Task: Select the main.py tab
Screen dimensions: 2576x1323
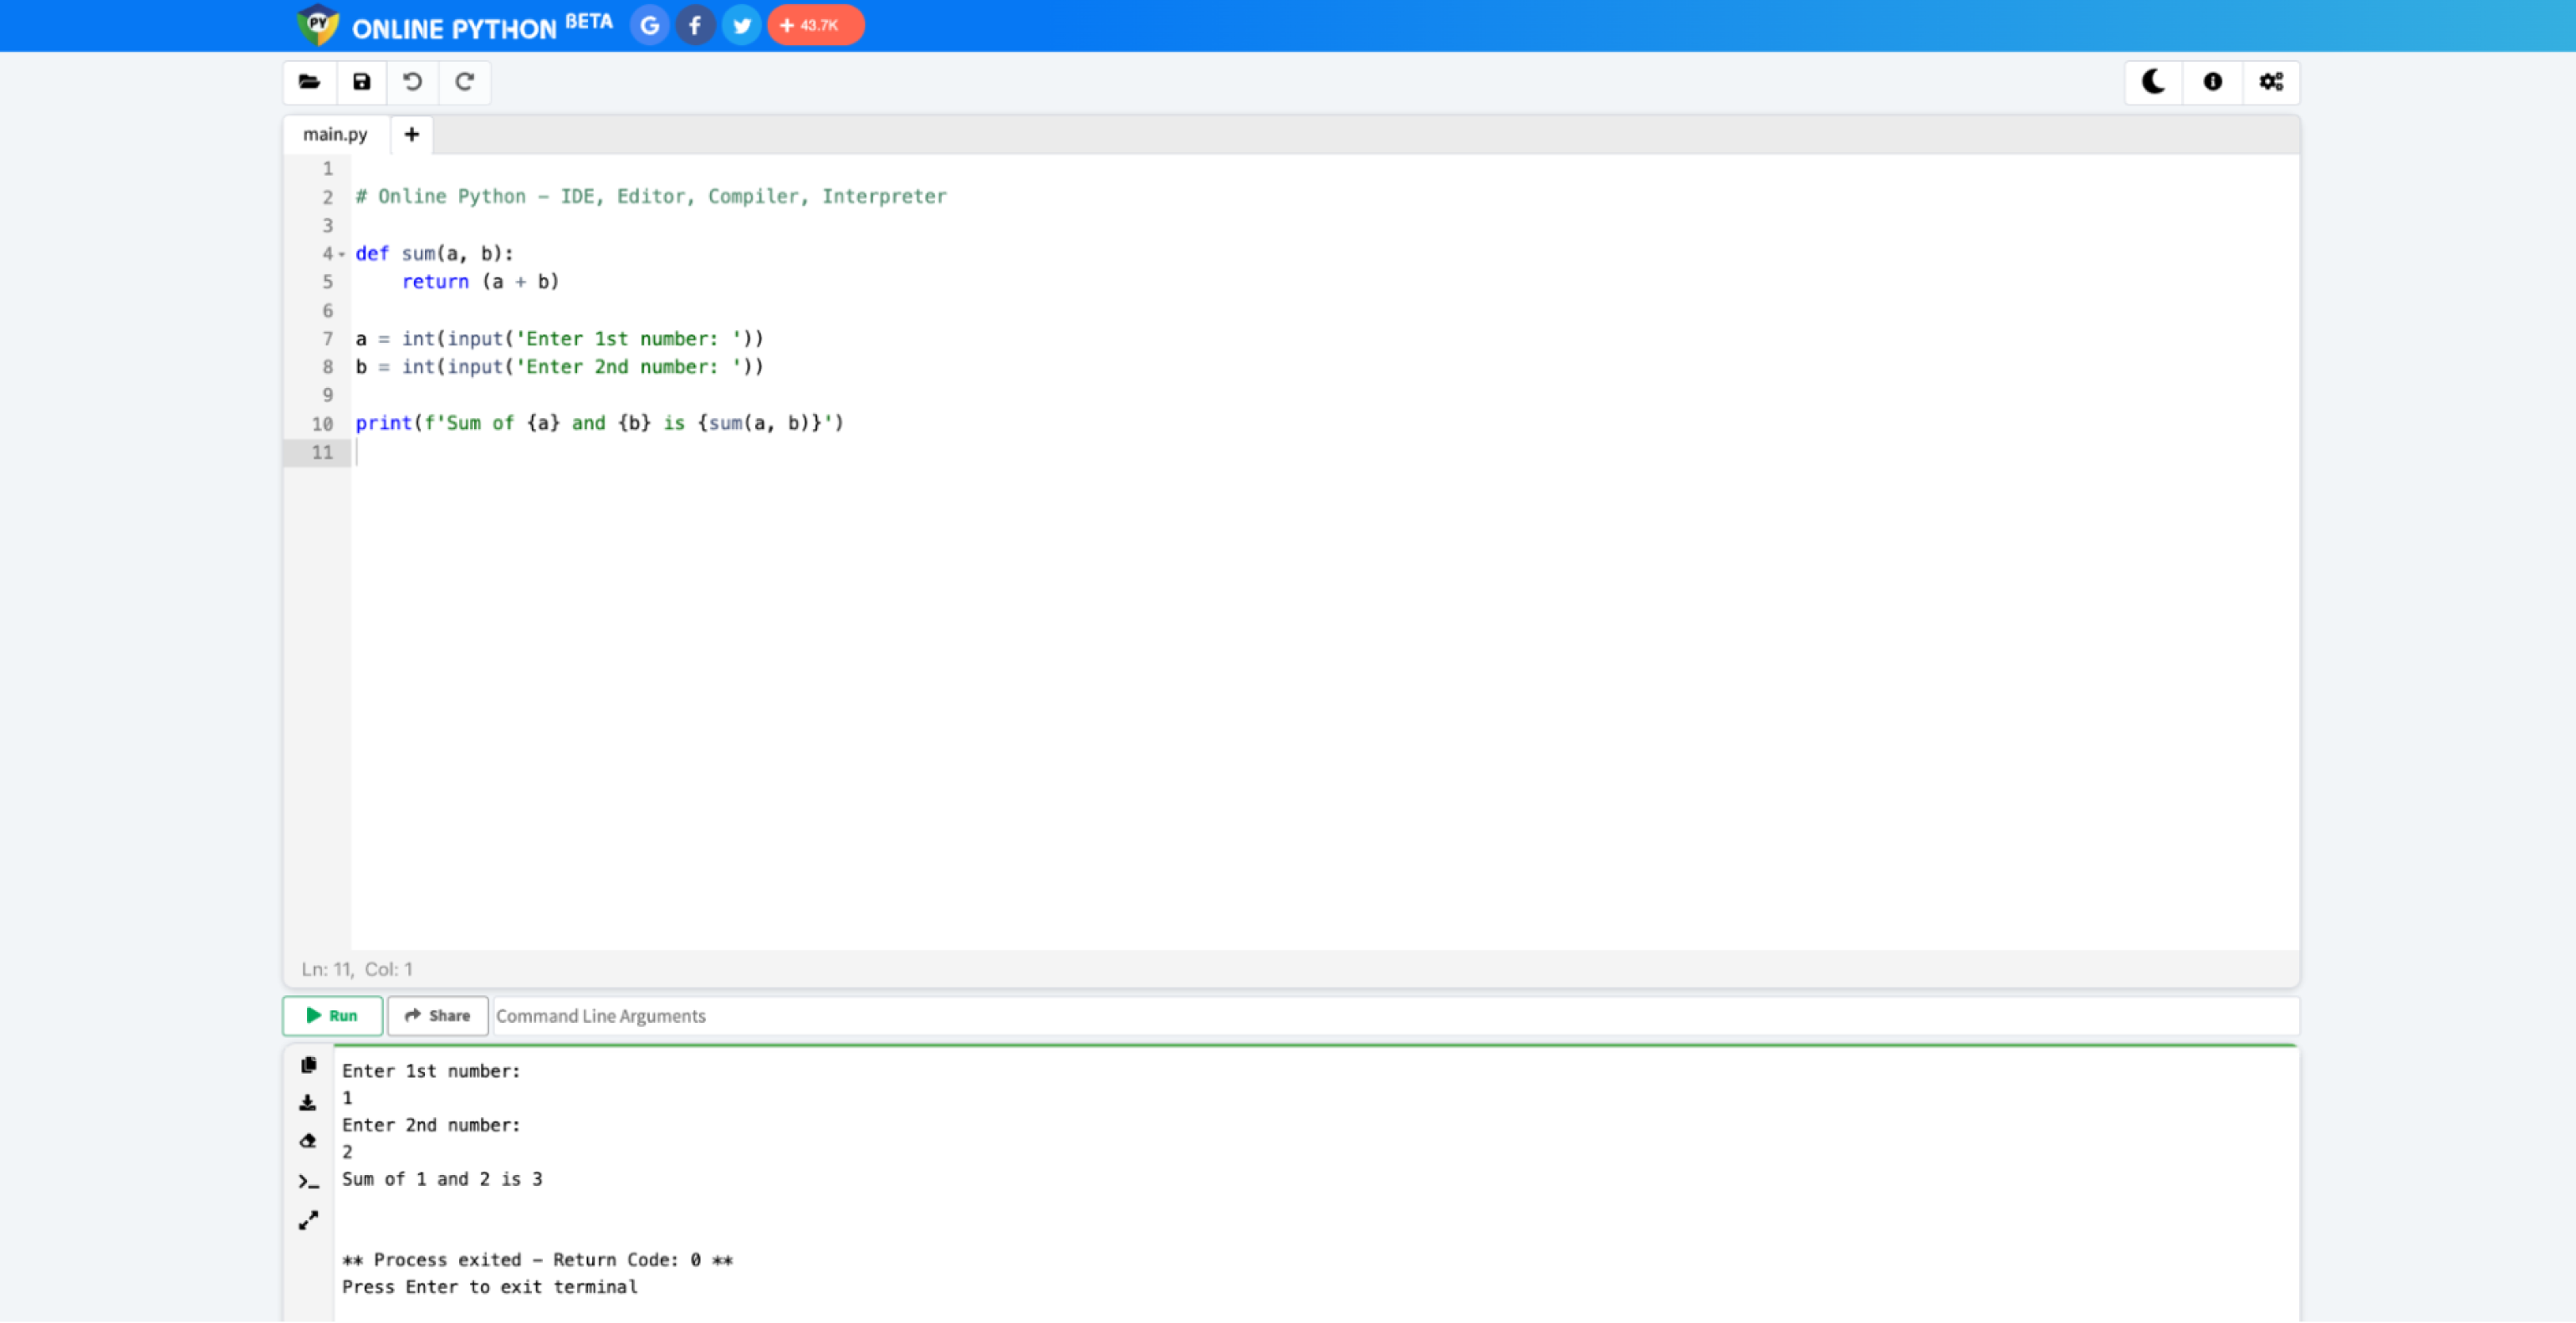Action: [x=336, y=134]
